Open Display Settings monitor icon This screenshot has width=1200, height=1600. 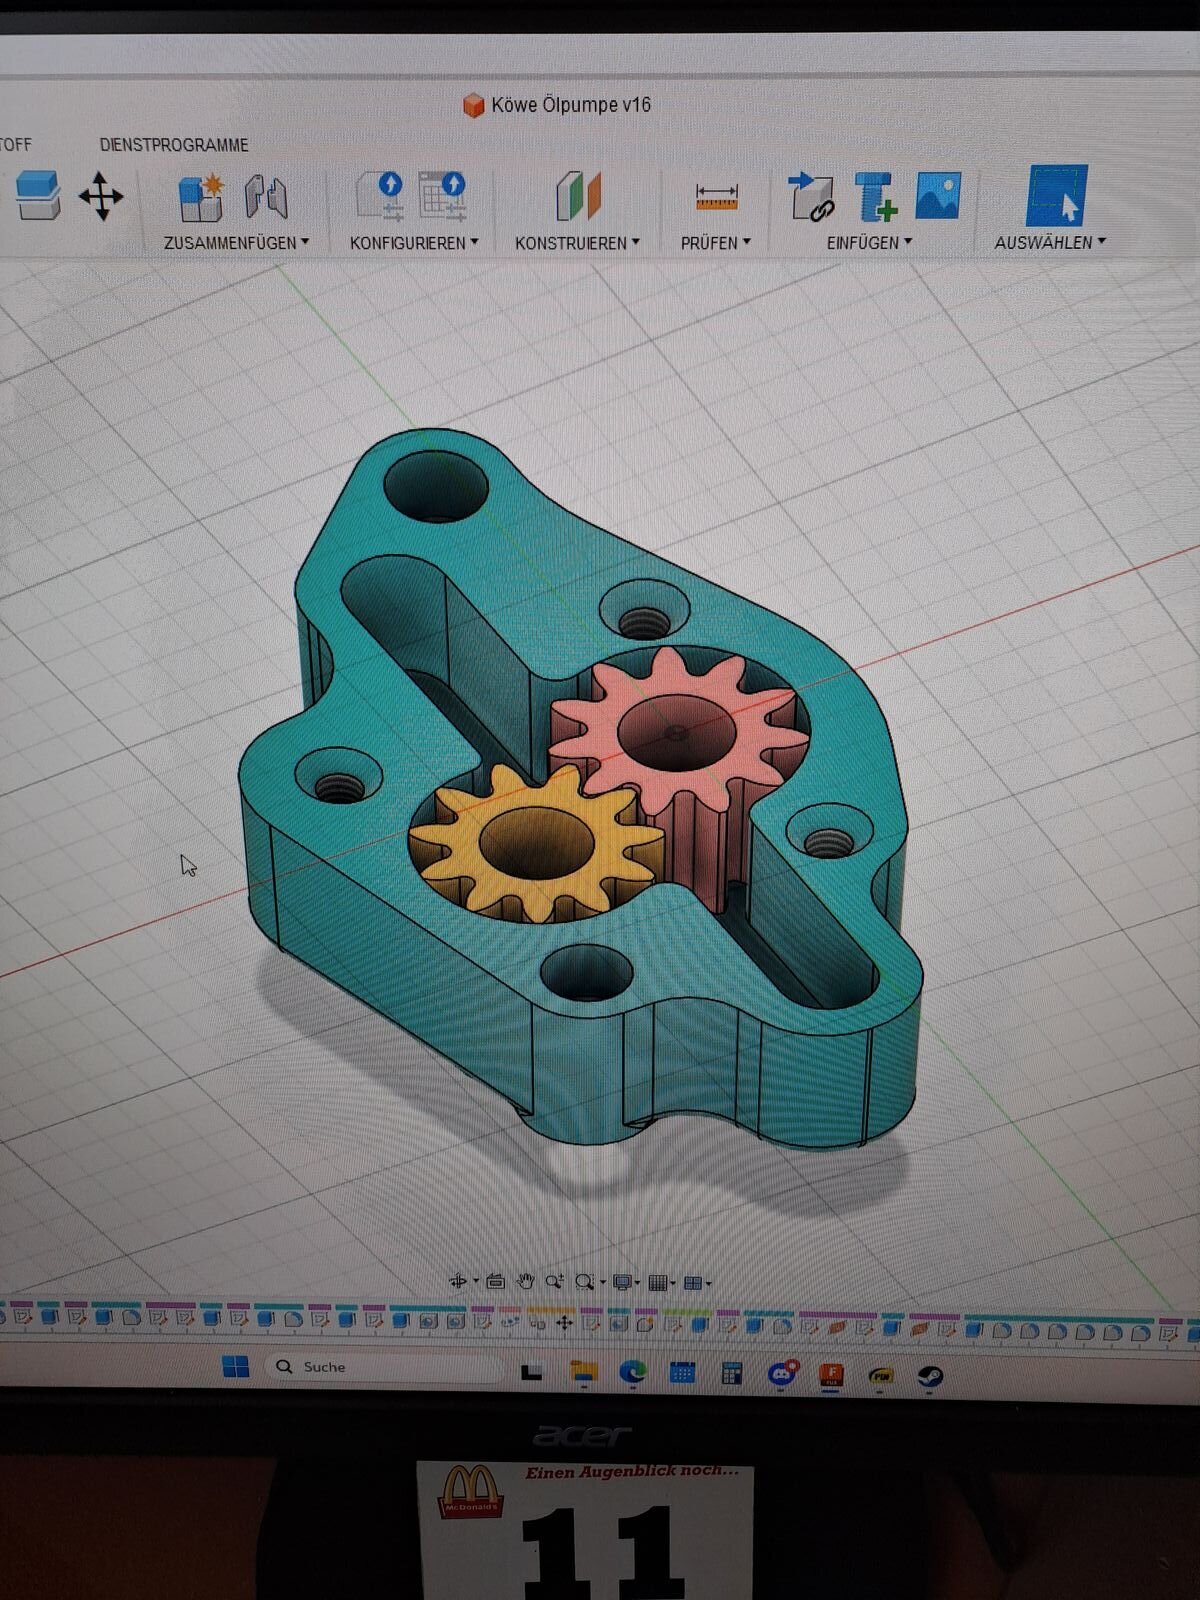point(622,1282)
